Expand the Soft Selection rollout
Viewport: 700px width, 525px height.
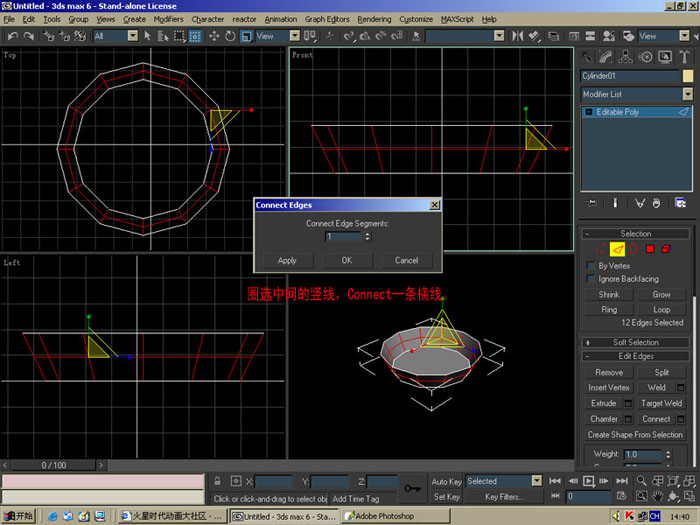click(635, 343)
